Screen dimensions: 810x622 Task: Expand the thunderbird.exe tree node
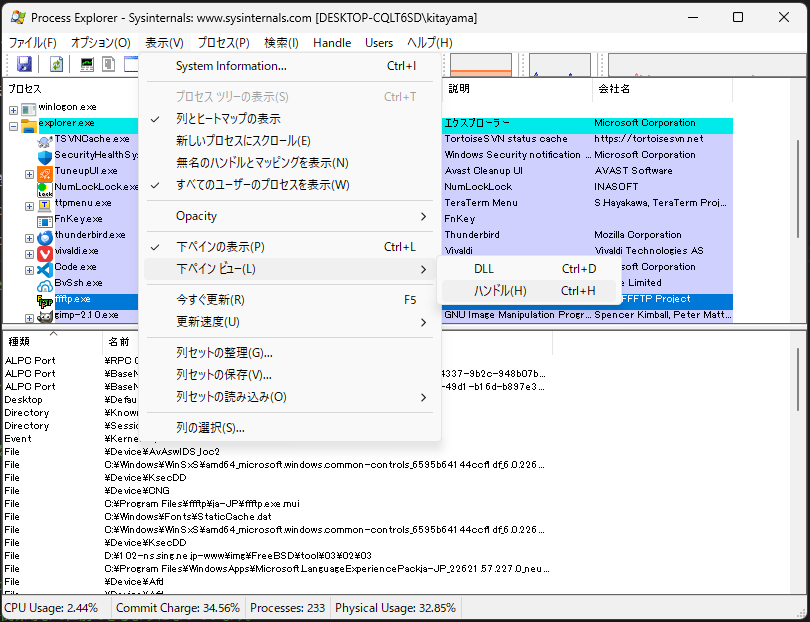(29, 238)
